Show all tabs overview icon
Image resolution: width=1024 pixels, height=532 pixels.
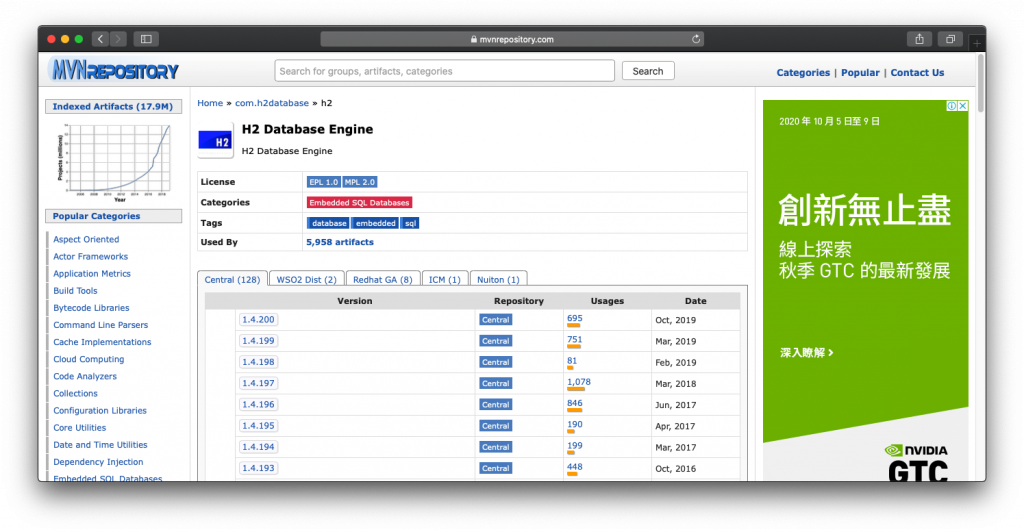tap(950, 39)
